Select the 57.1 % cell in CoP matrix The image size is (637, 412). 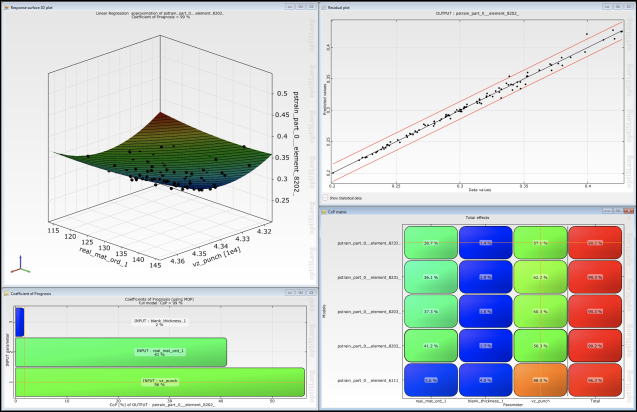pos(540,243)
